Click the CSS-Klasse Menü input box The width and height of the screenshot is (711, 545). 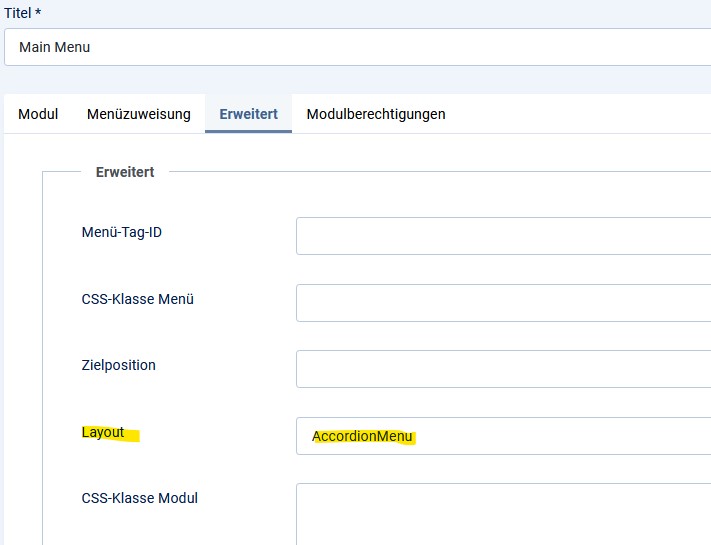503,303
